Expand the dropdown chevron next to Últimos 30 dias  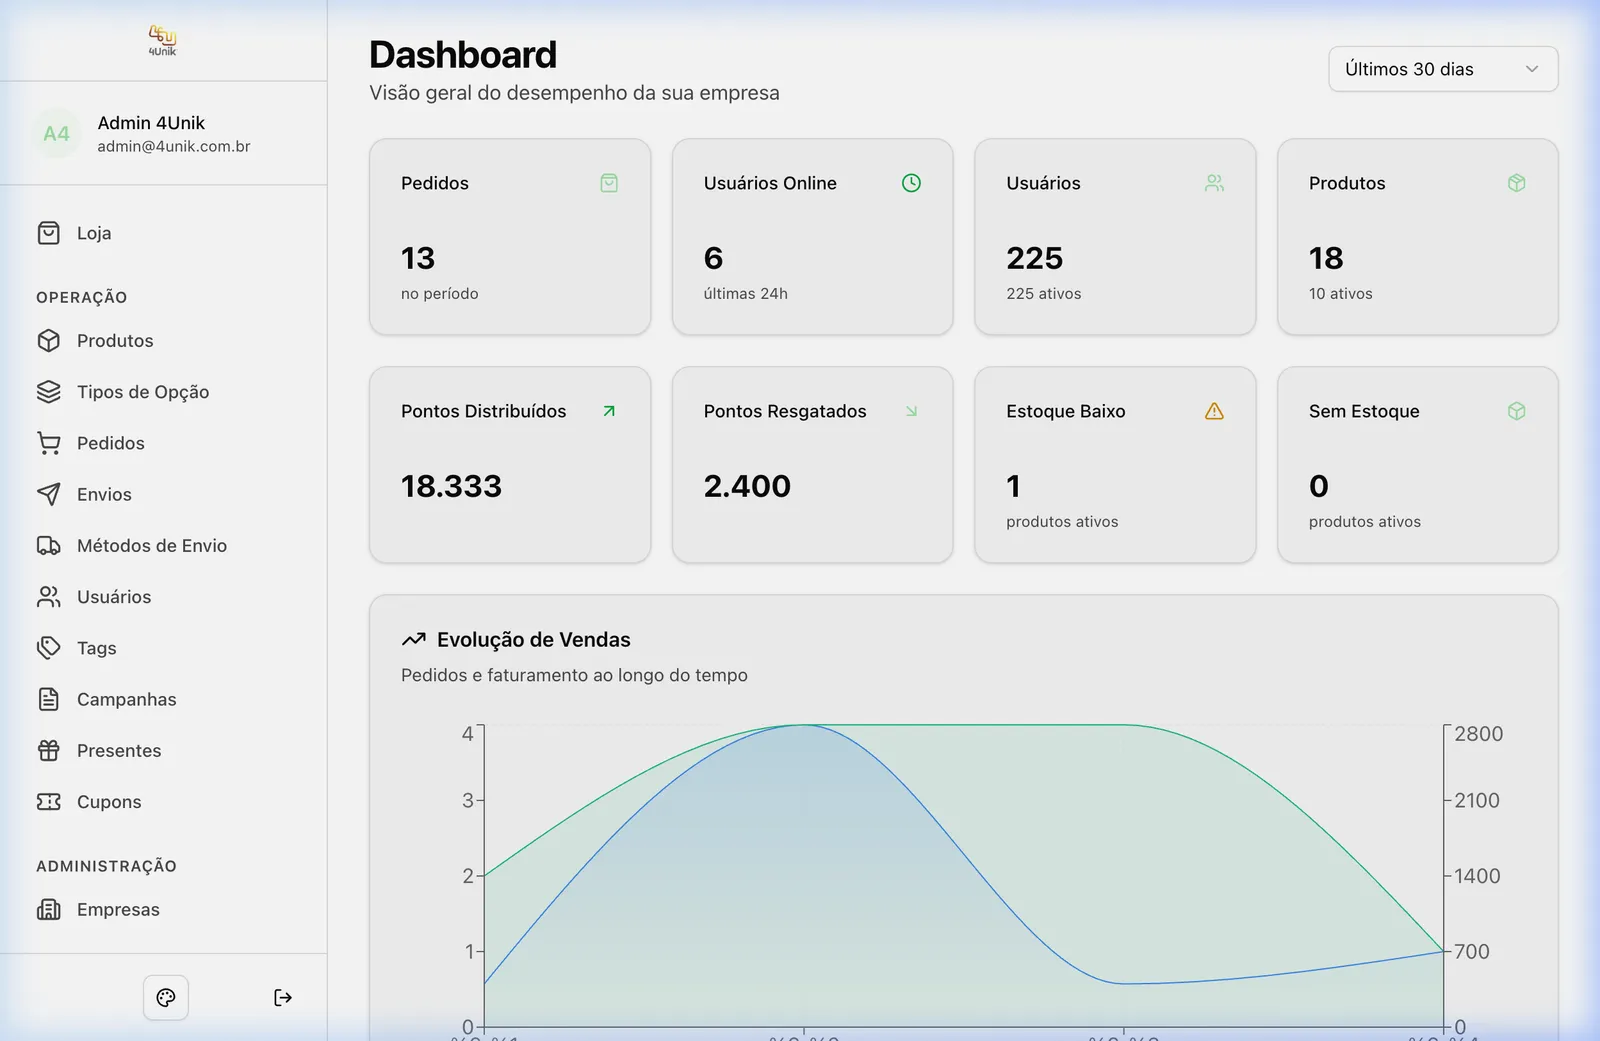(x=1531, y=69)
